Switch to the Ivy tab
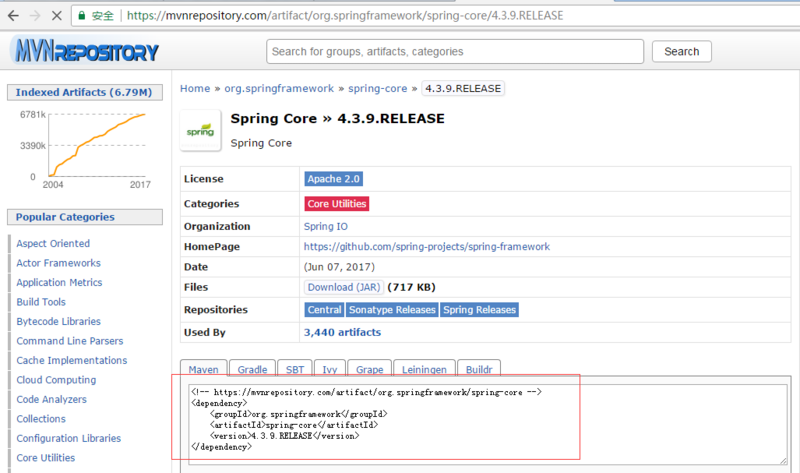Image resolution: width=800 pixels, height=473 pixels. pos(330,369)
